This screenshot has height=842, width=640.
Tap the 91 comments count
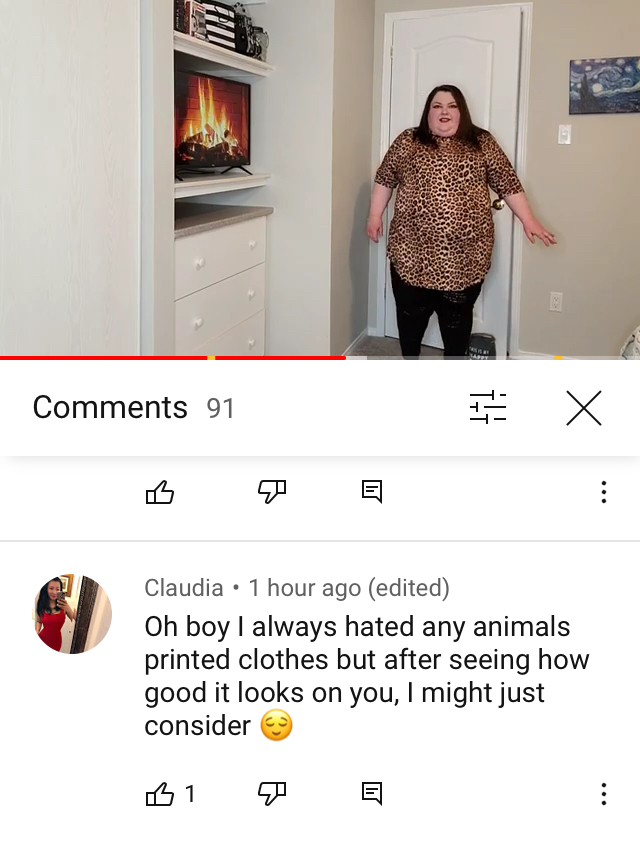pyautogui.click(x=221, y=408)
